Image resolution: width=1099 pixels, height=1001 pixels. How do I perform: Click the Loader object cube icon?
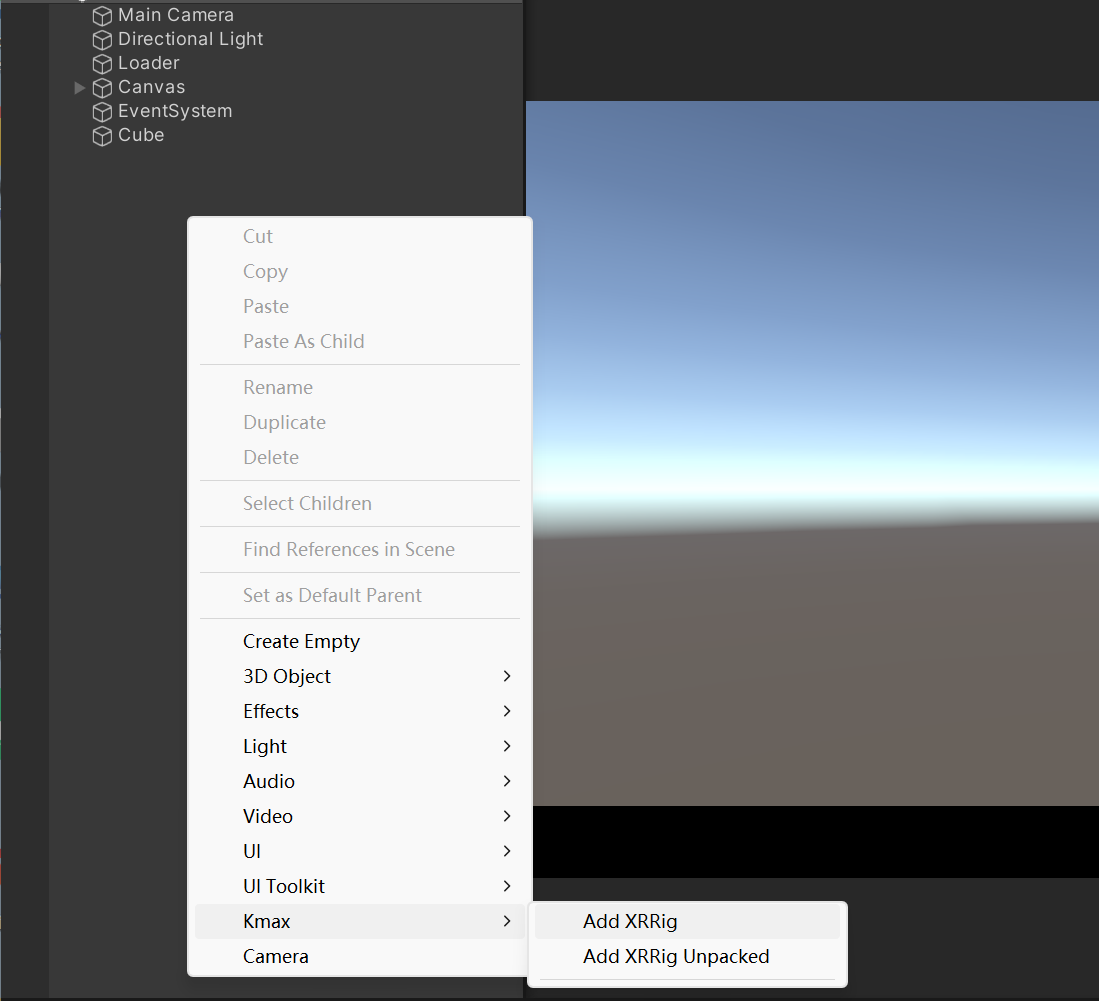(x=102, y=64)
